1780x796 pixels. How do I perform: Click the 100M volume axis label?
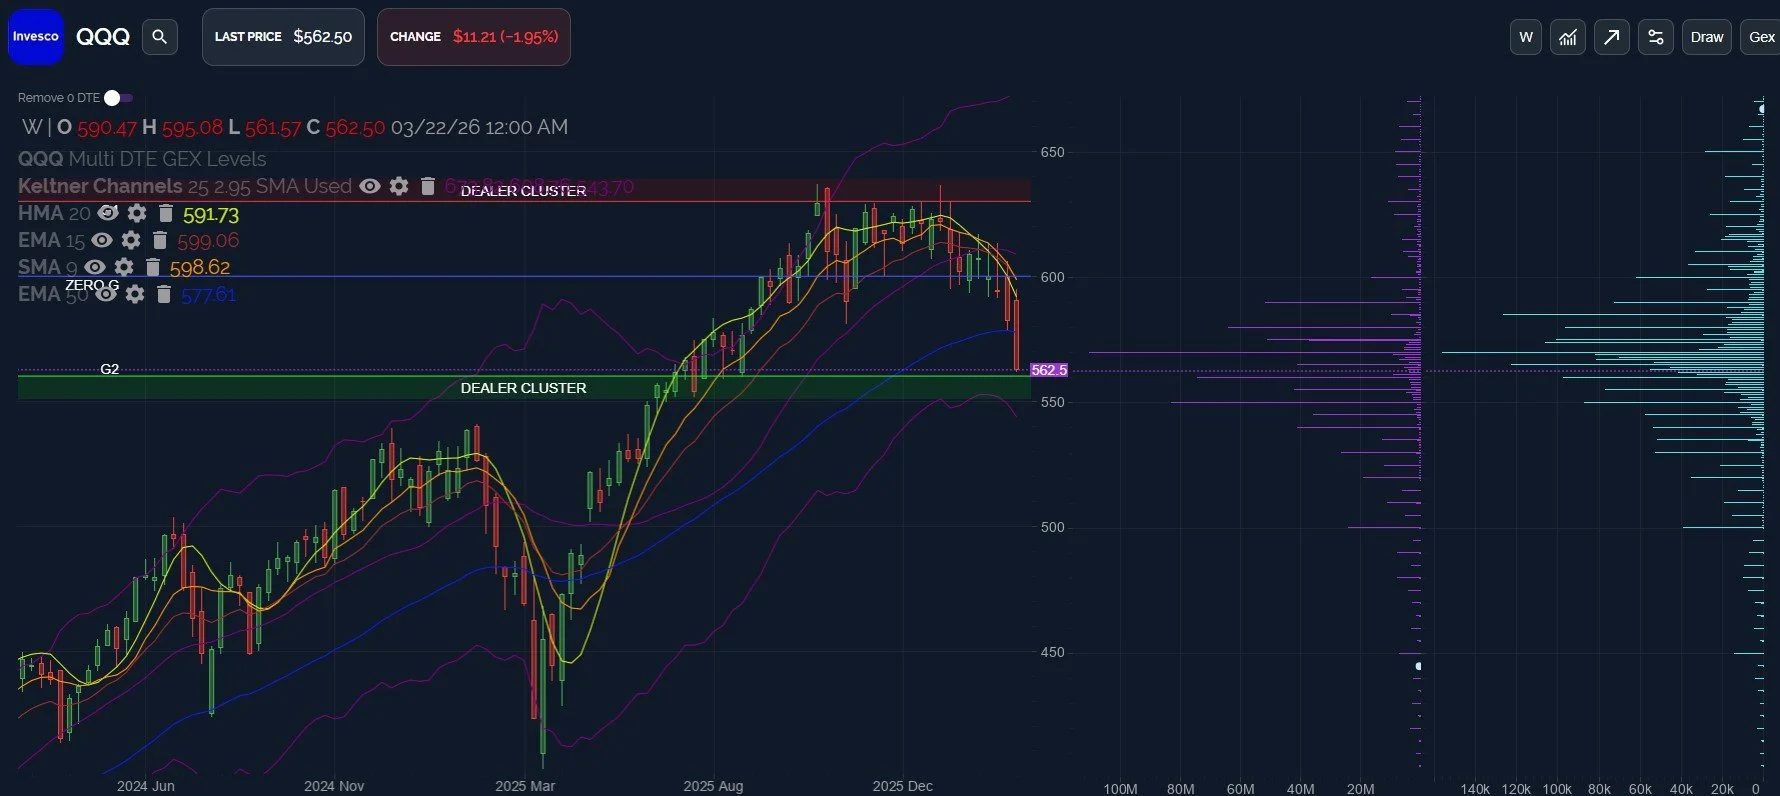[x=1120, y=789]
